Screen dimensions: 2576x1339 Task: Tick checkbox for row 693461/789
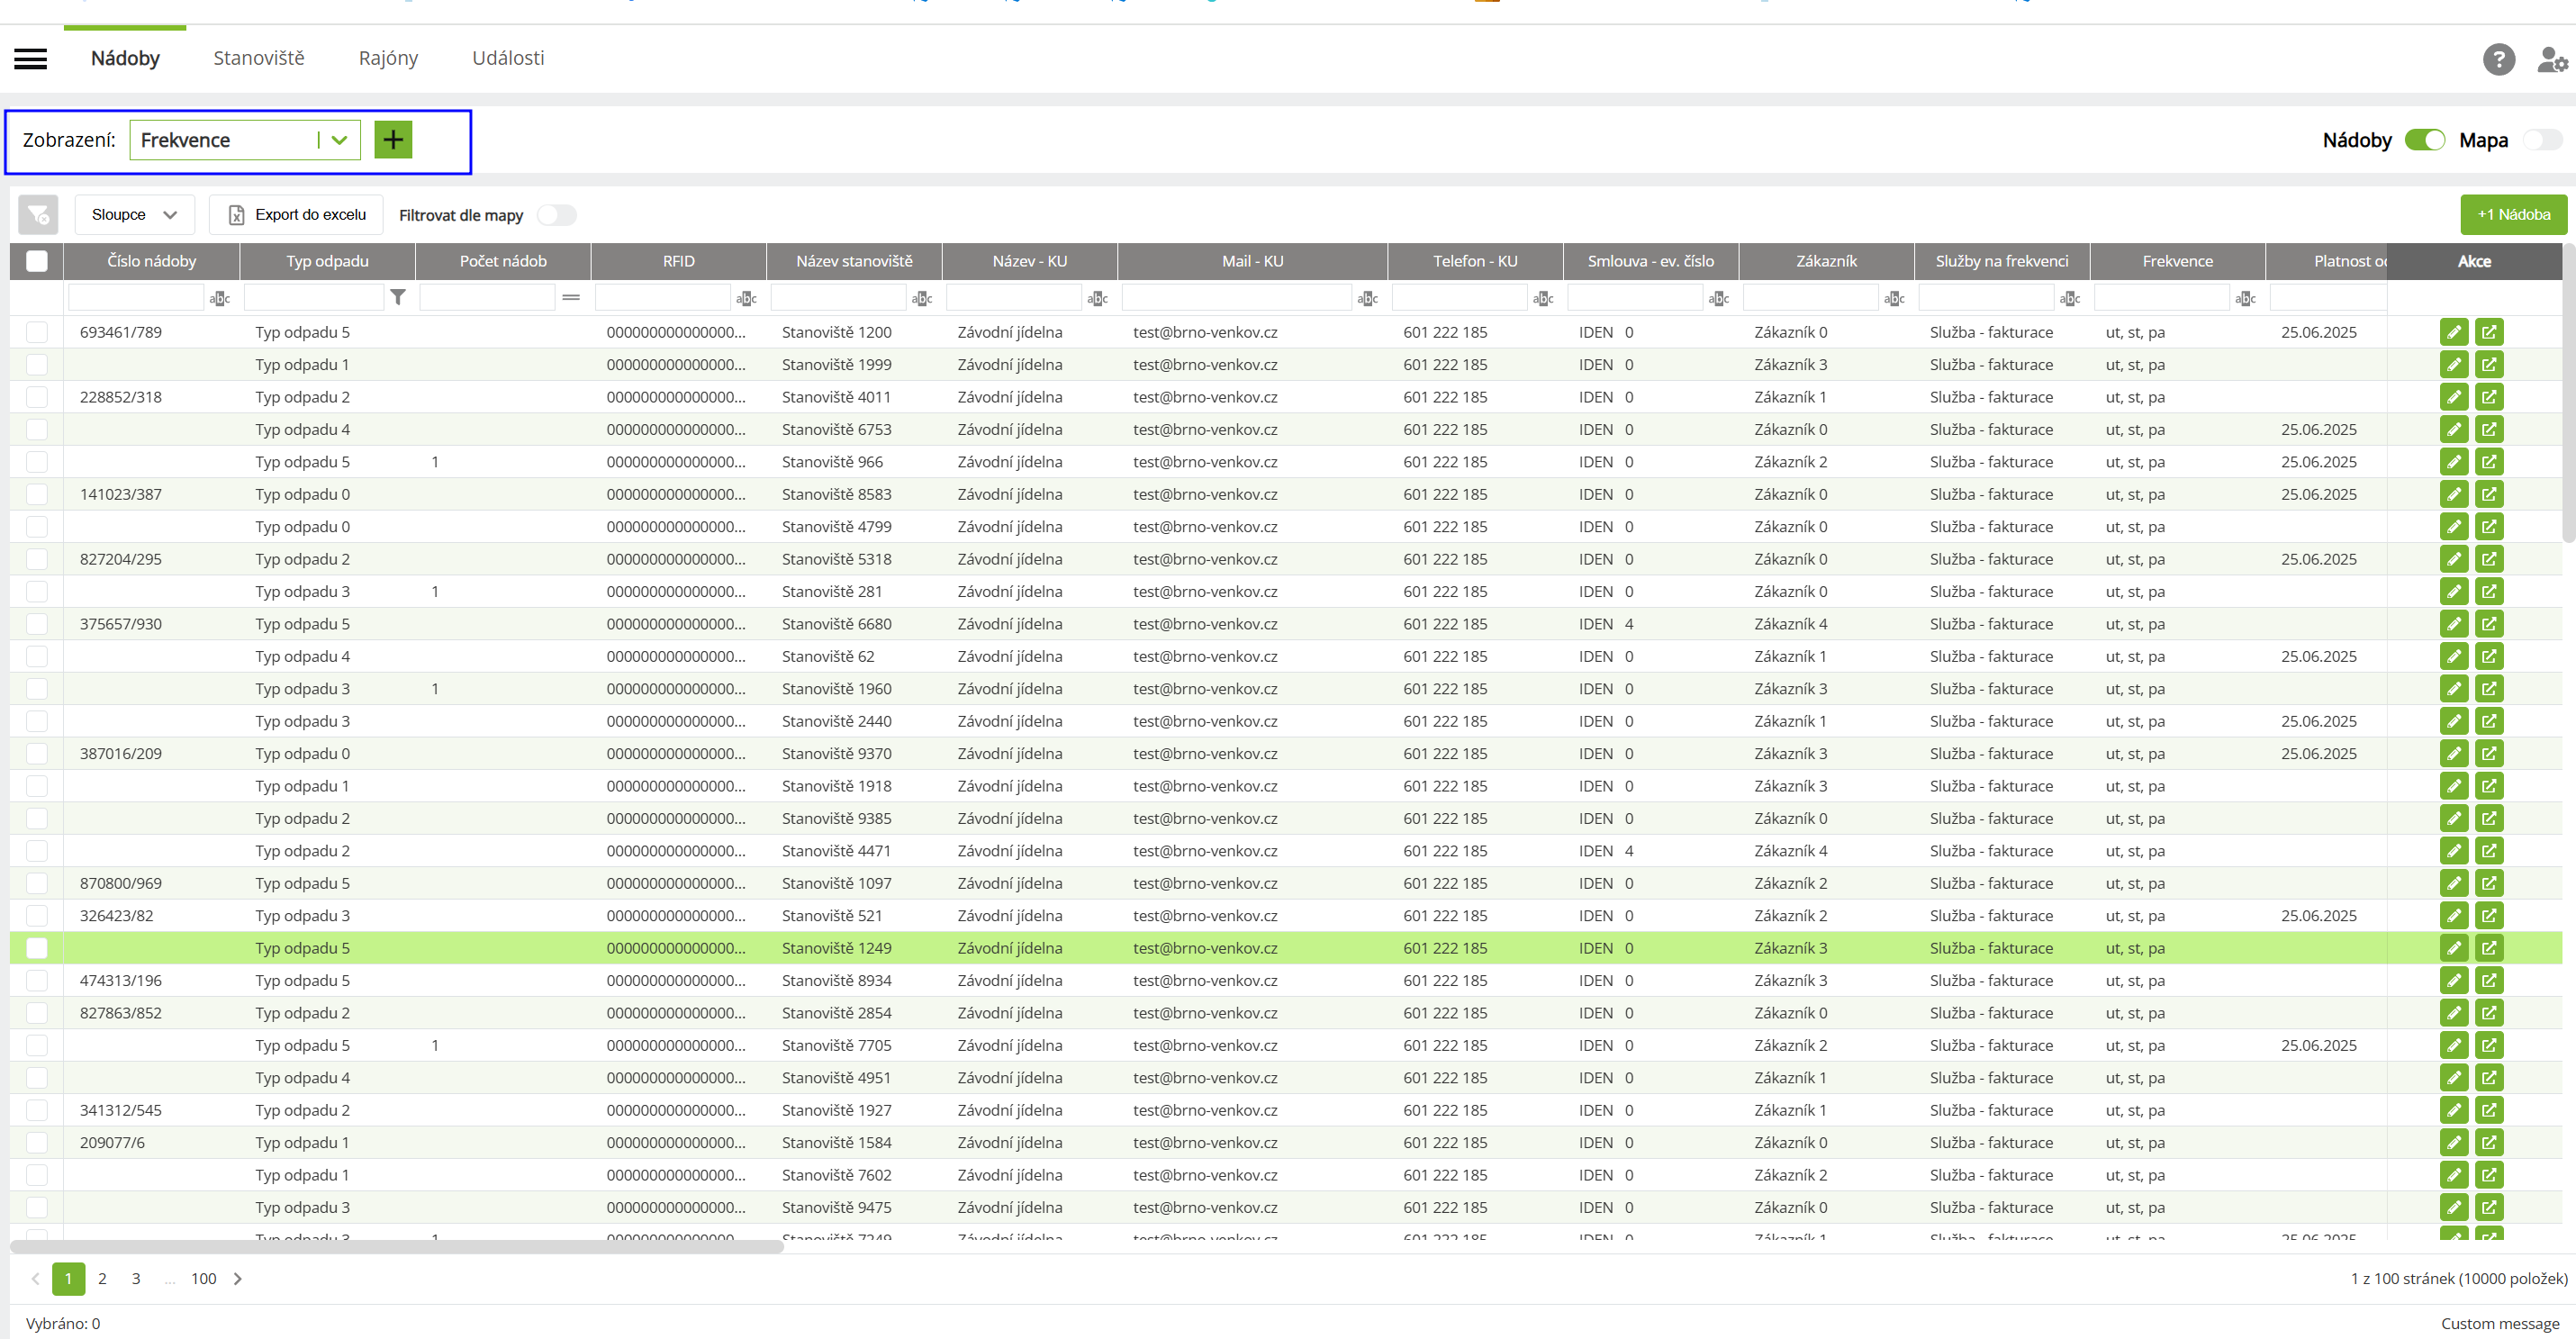coord(37,332)
